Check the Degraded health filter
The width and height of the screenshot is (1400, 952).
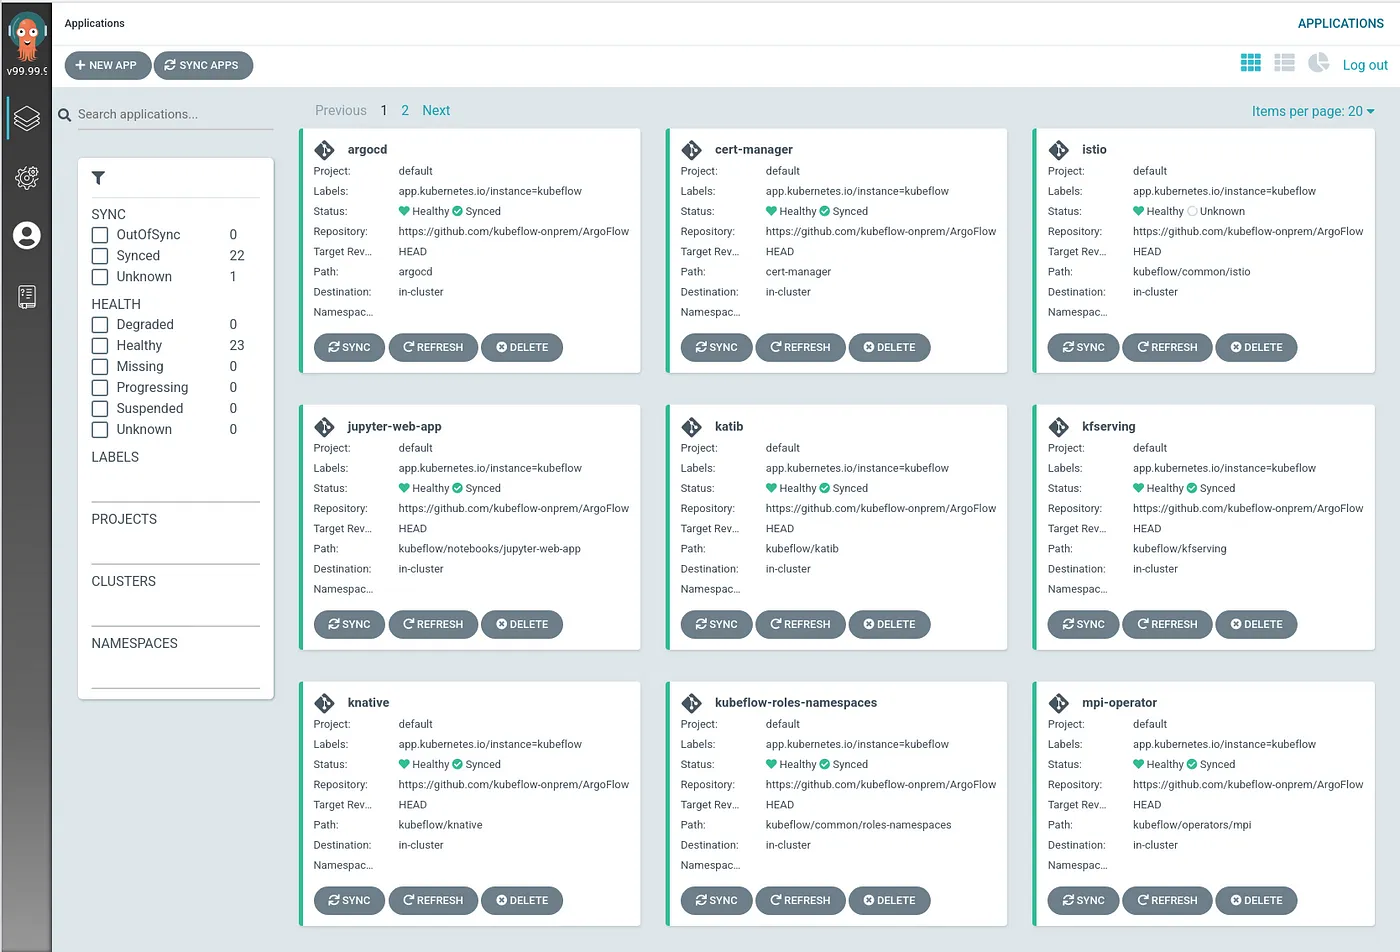click(100, 325)
